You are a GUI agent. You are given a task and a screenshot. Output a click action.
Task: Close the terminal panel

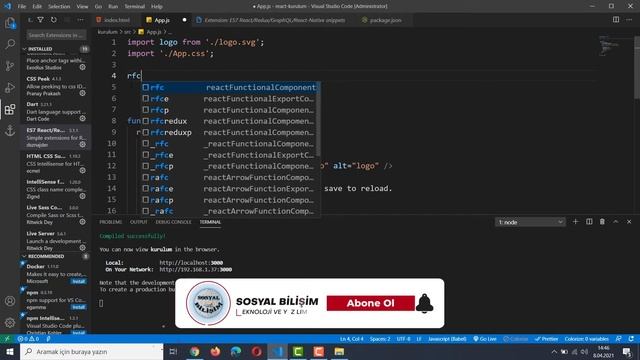[629, 222]
